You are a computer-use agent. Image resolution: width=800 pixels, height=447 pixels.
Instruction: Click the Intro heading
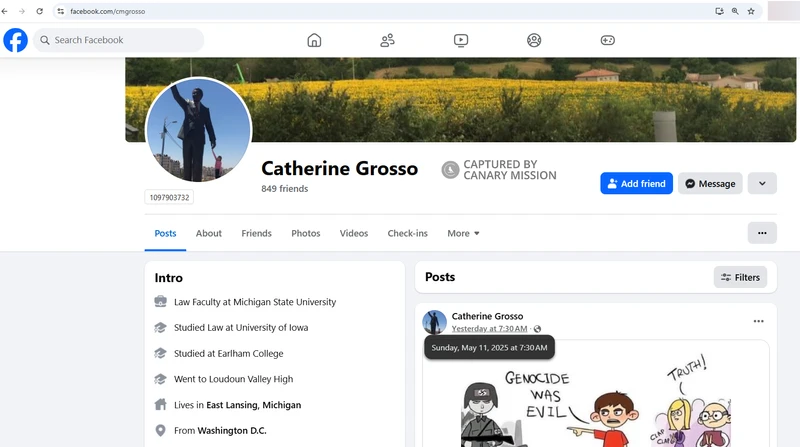coord(168,278)
